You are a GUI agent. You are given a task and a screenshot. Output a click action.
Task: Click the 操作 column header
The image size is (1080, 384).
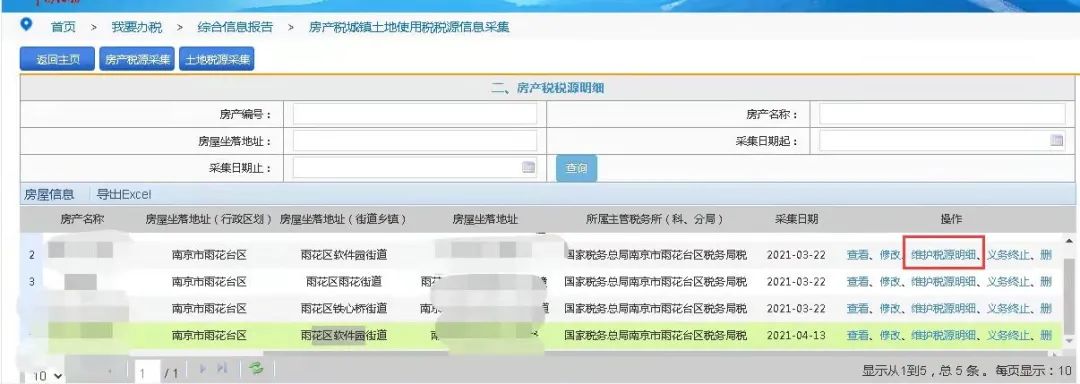click(x=951, y=220)
